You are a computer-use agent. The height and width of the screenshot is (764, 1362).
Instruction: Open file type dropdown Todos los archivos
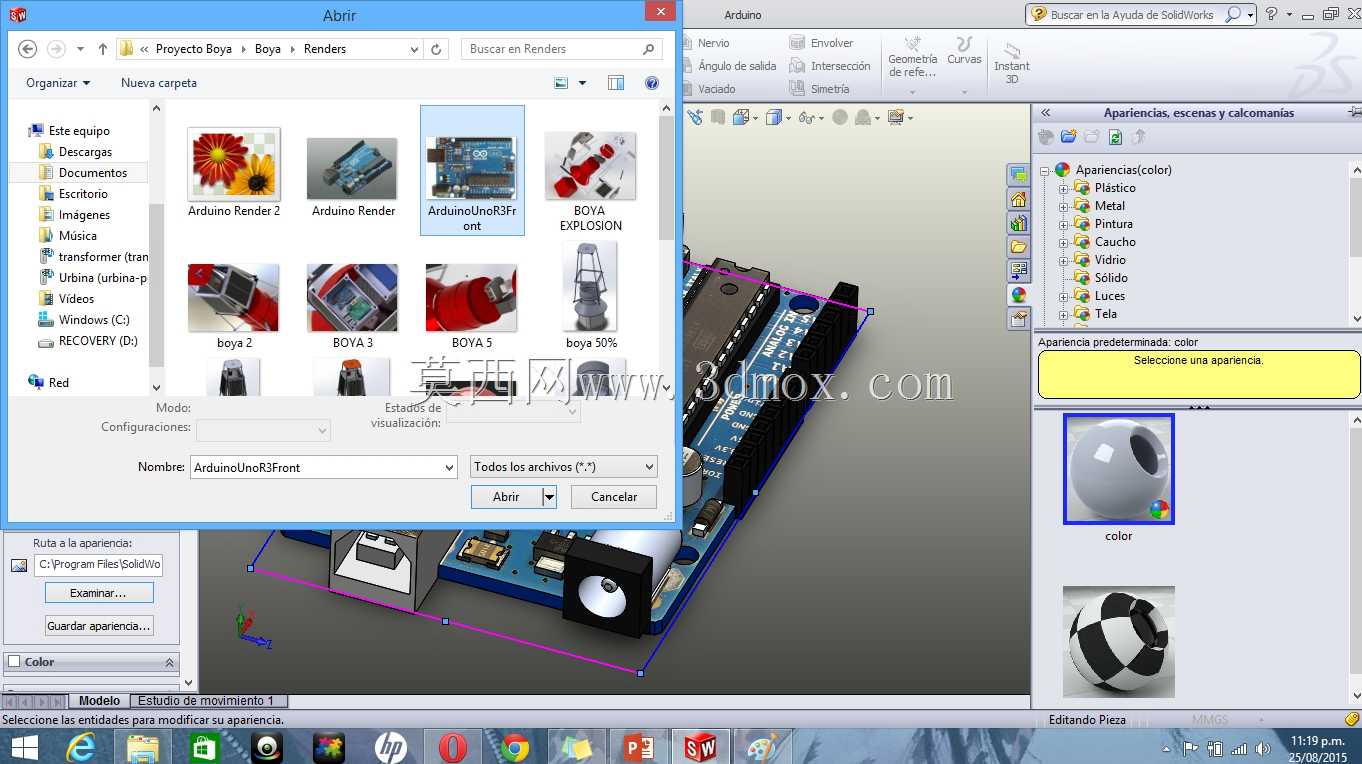coord(564,467)
